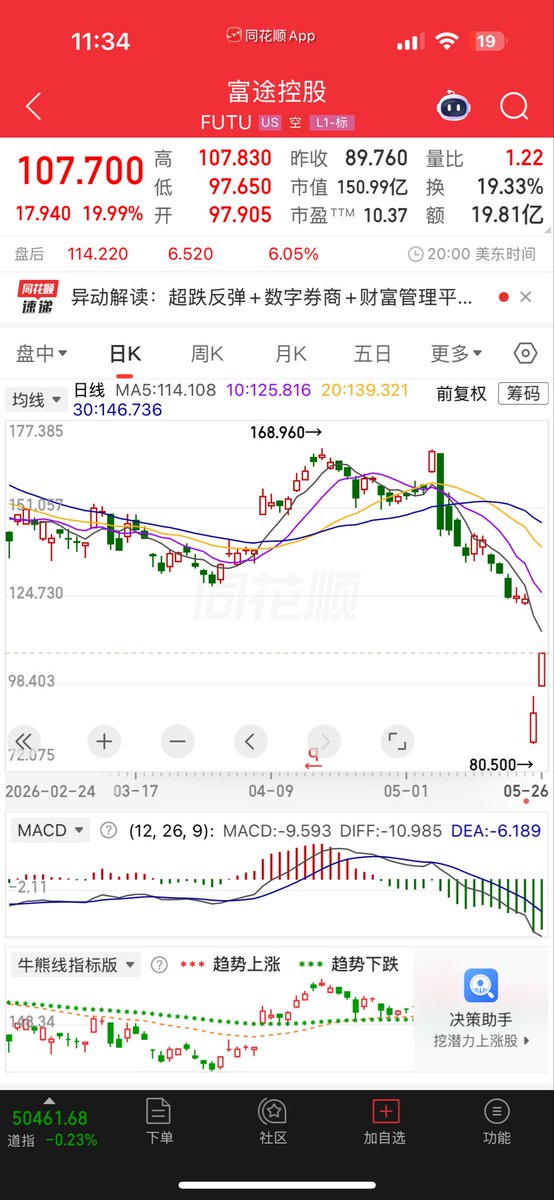
Task: Expand the index bar arrow above 道指
Action: tap(49, 1099)
